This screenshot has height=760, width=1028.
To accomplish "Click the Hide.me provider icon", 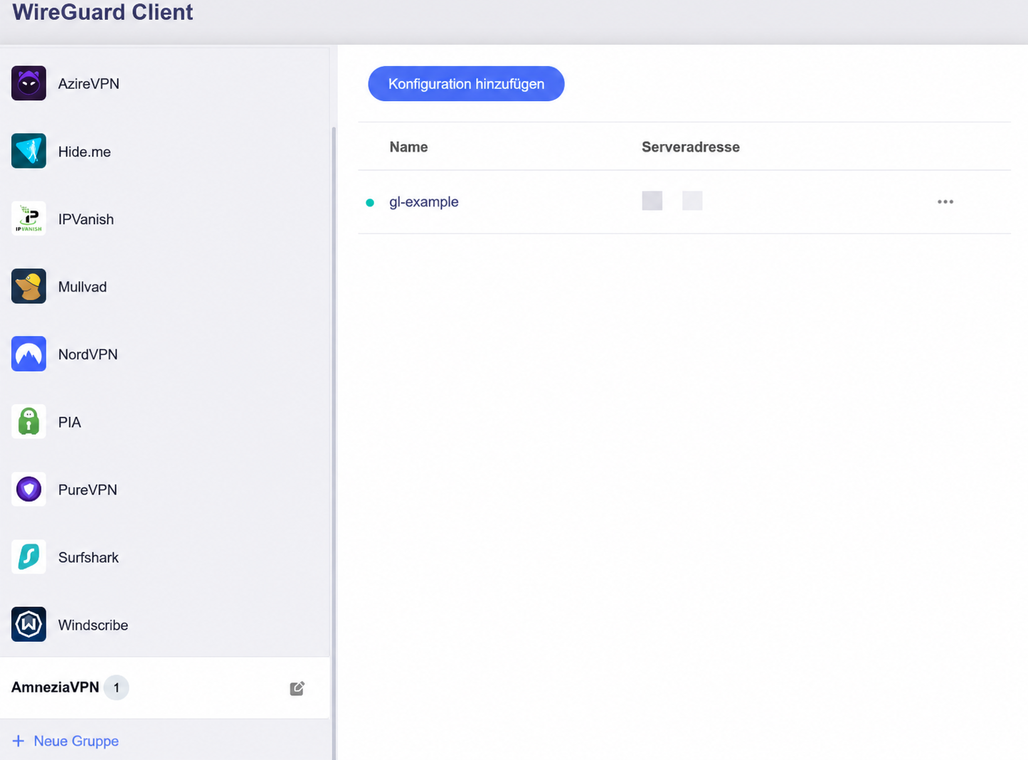I will [29, 151].
